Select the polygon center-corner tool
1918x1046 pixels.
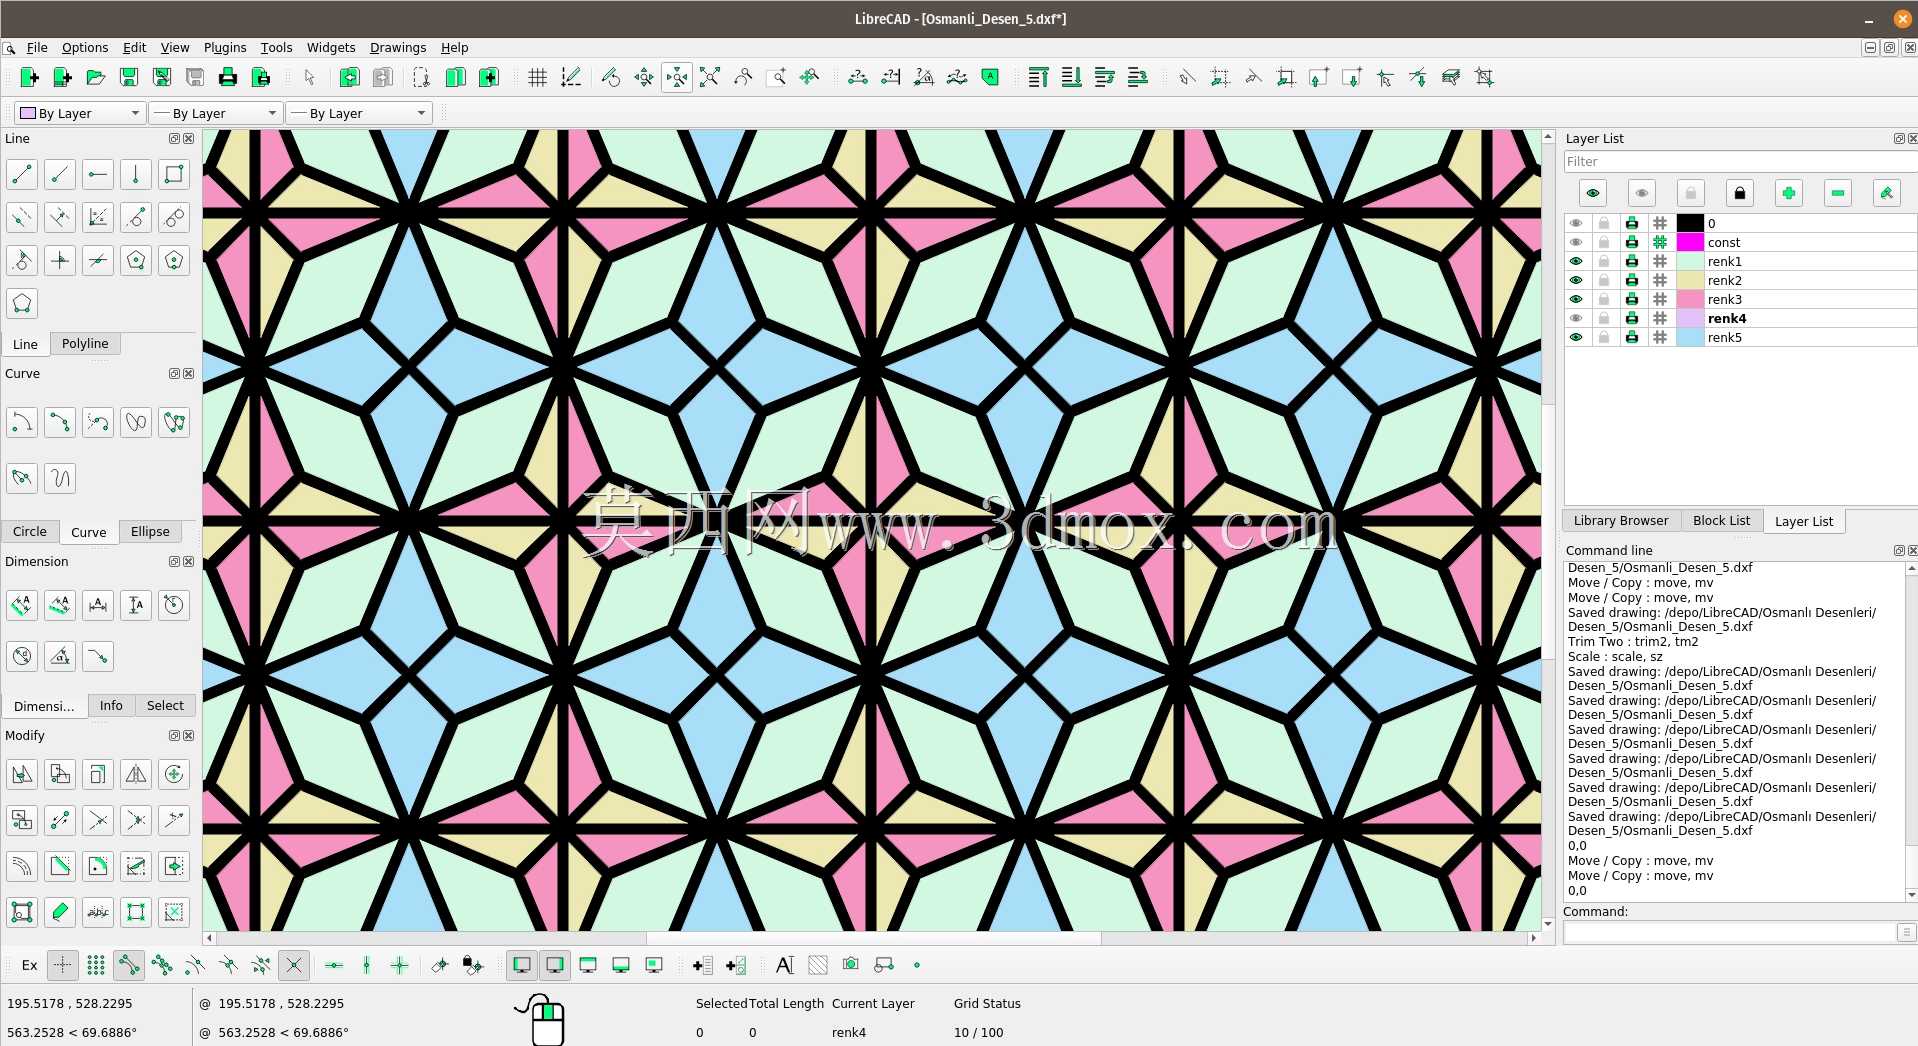(136, 260)
